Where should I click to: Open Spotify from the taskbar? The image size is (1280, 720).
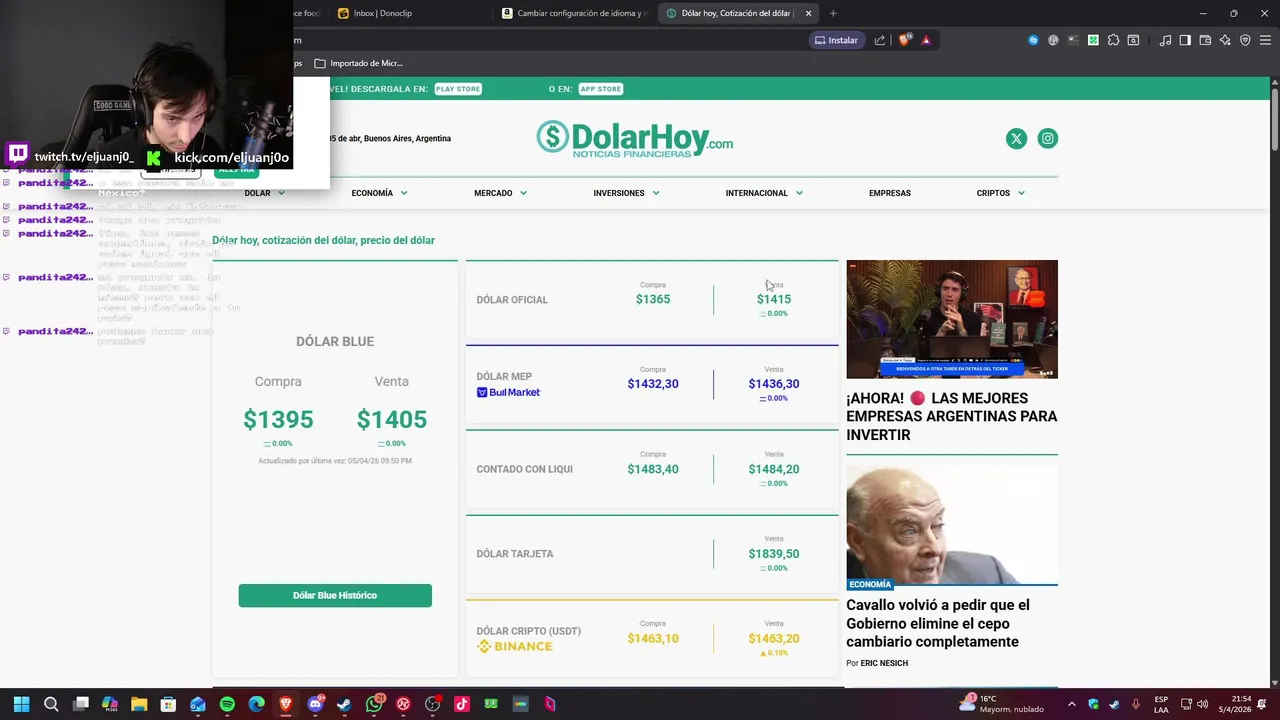coord(227,704)
